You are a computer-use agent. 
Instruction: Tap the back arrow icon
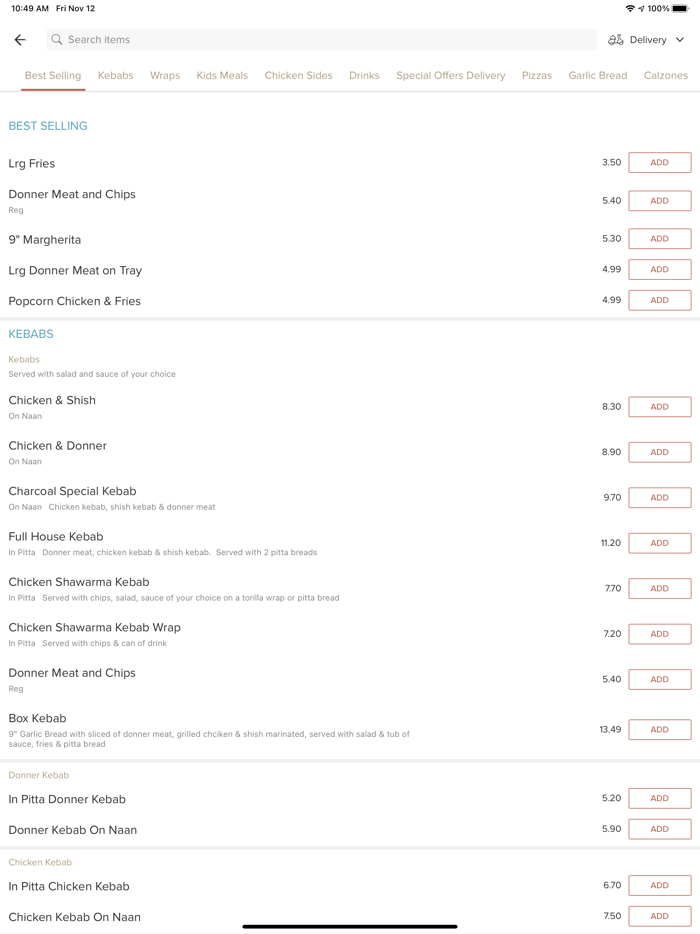(20, 40)
